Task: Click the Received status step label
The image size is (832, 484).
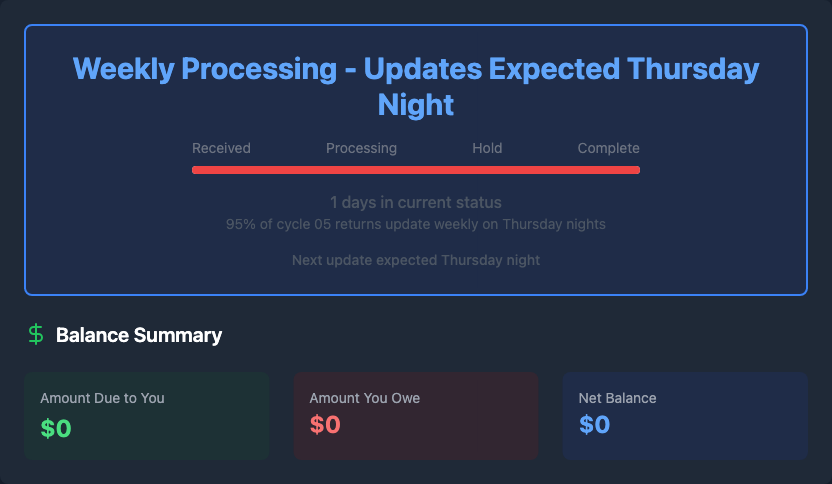Action: coord(221,148)
